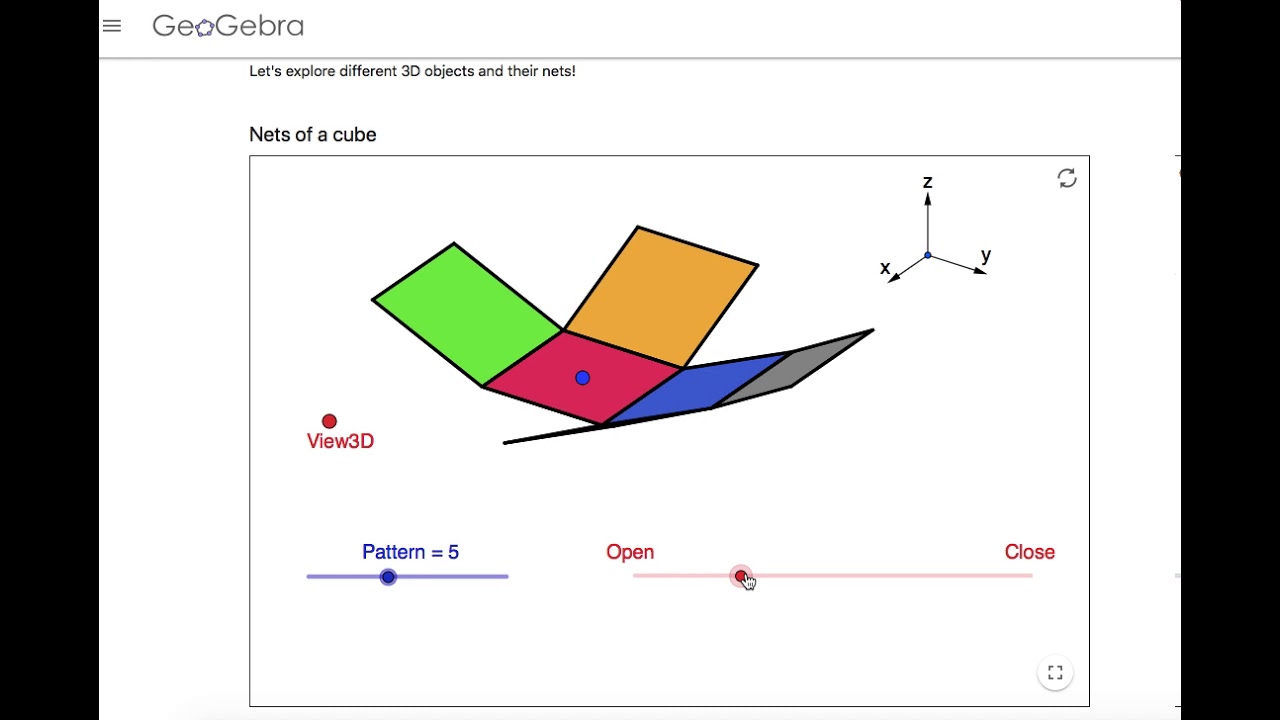Click the blue point on the red face
Screen dimensions: 1280x720
coord(583,378)
